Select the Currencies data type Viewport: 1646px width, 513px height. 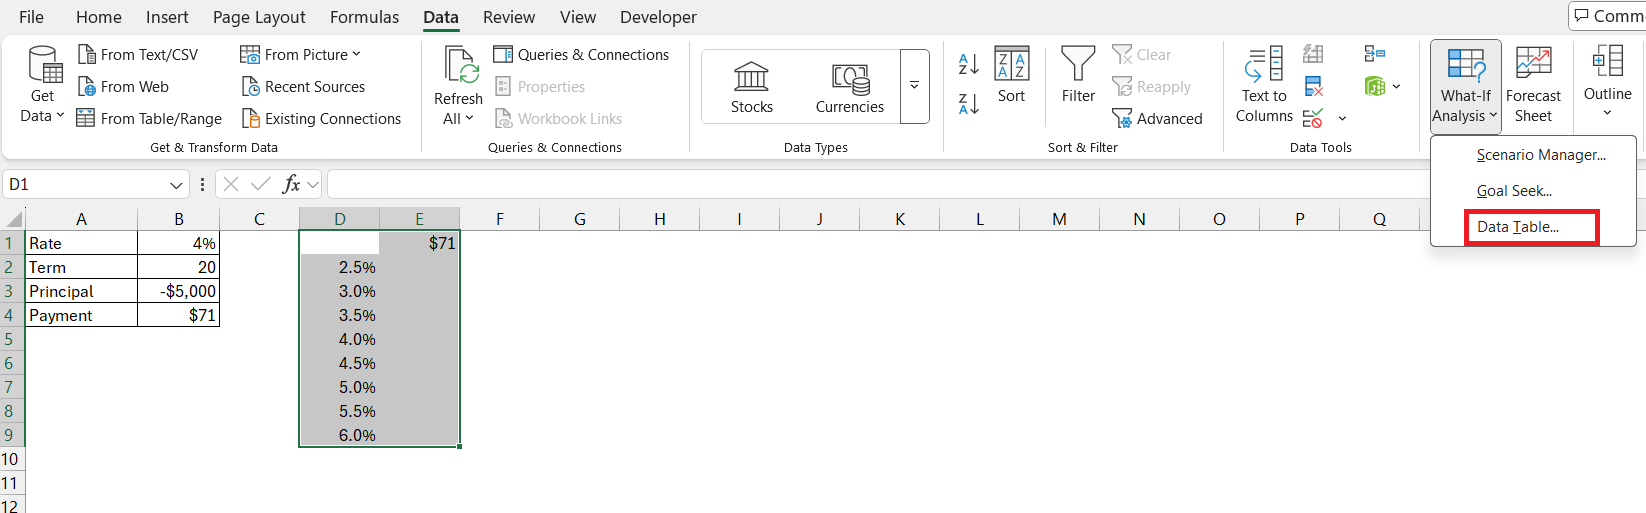850,88
